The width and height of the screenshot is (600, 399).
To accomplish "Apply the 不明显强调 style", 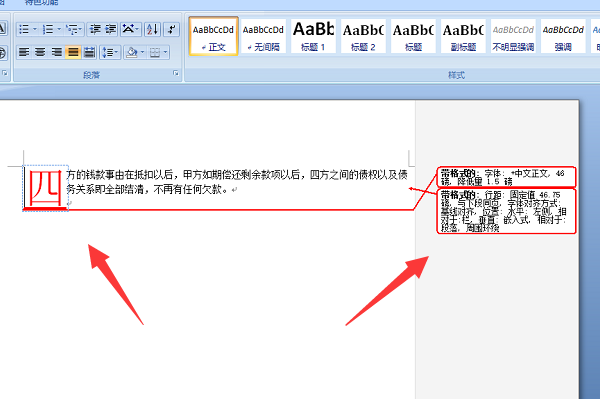I will tap(513, 36).
